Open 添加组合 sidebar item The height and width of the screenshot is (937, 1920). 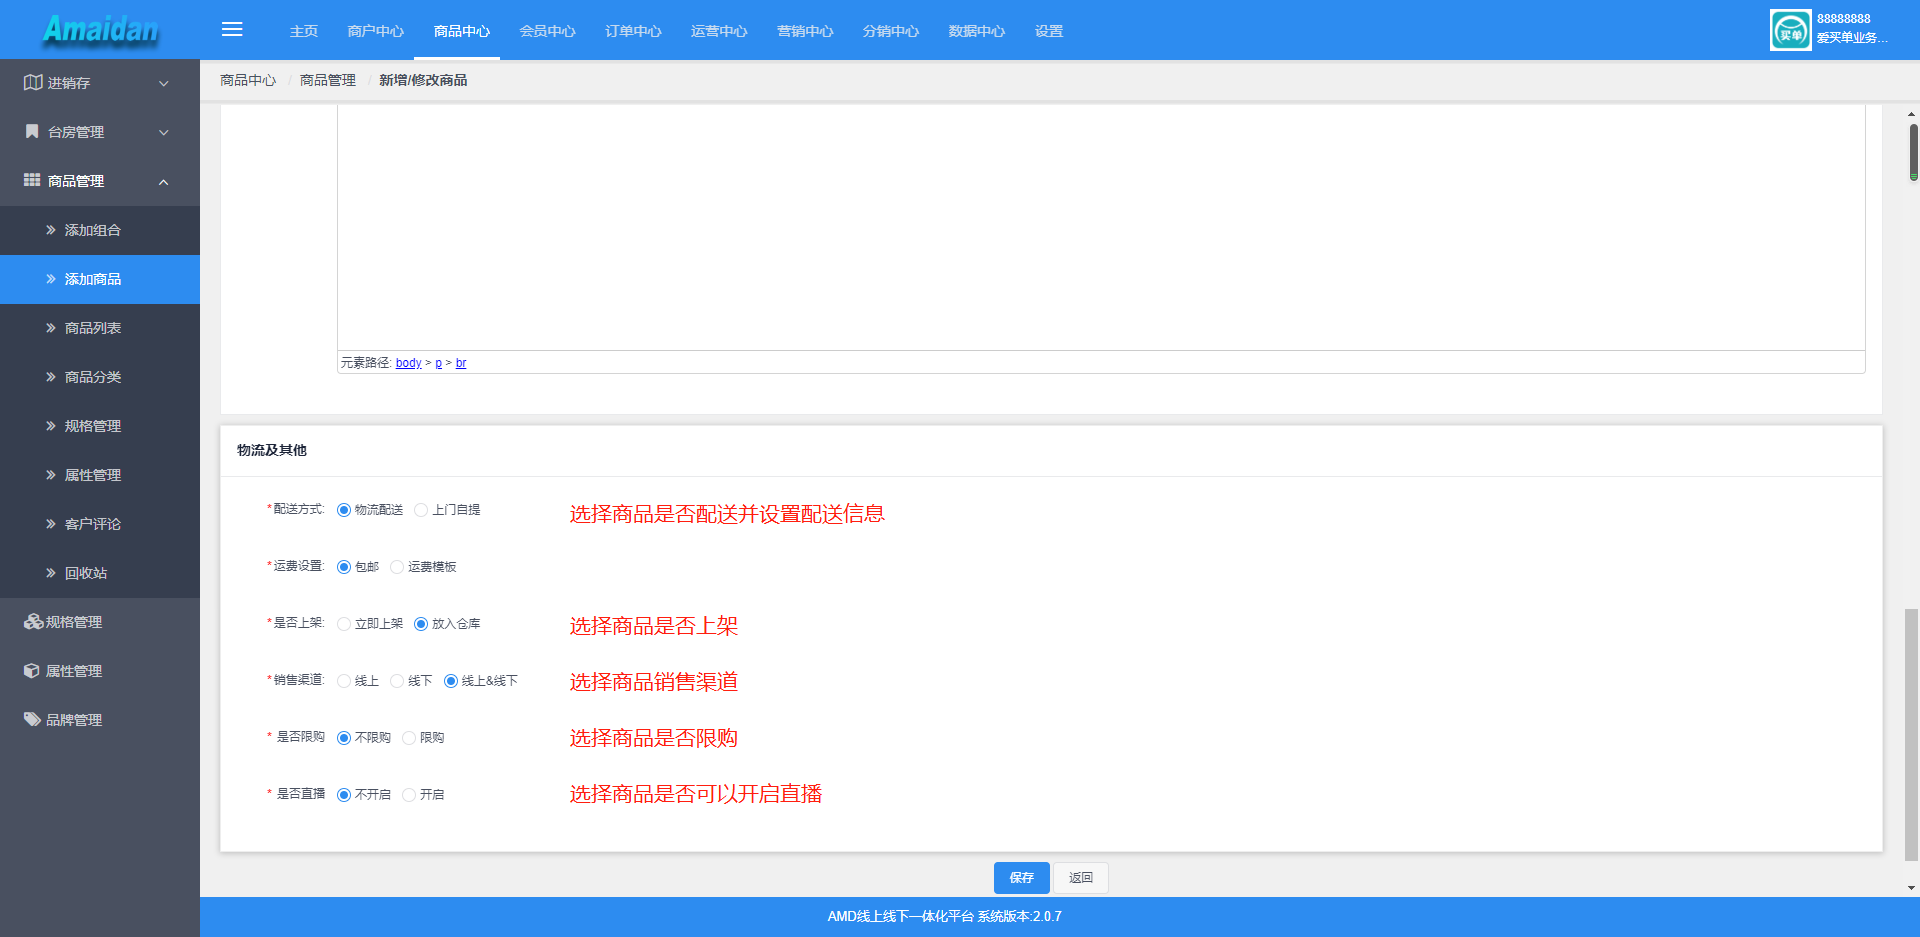point(100,230)
